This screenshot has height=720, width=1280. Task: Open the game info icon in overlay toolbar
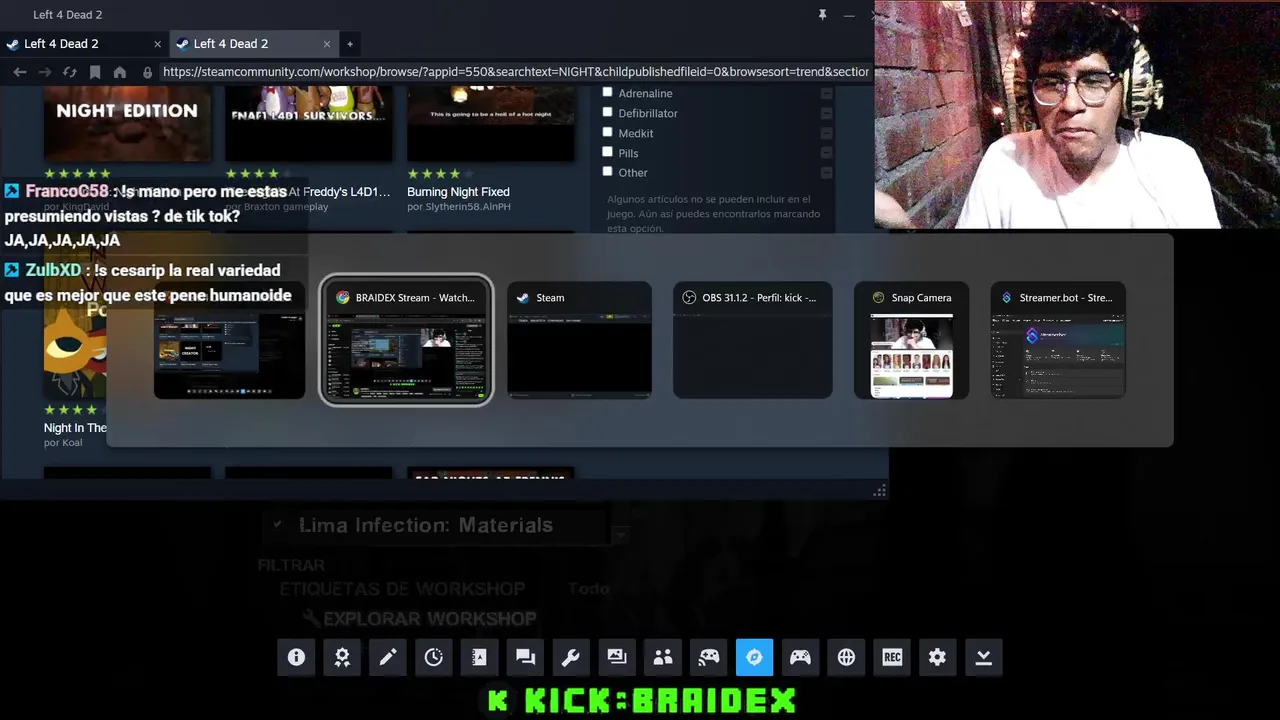coord(296,657)
